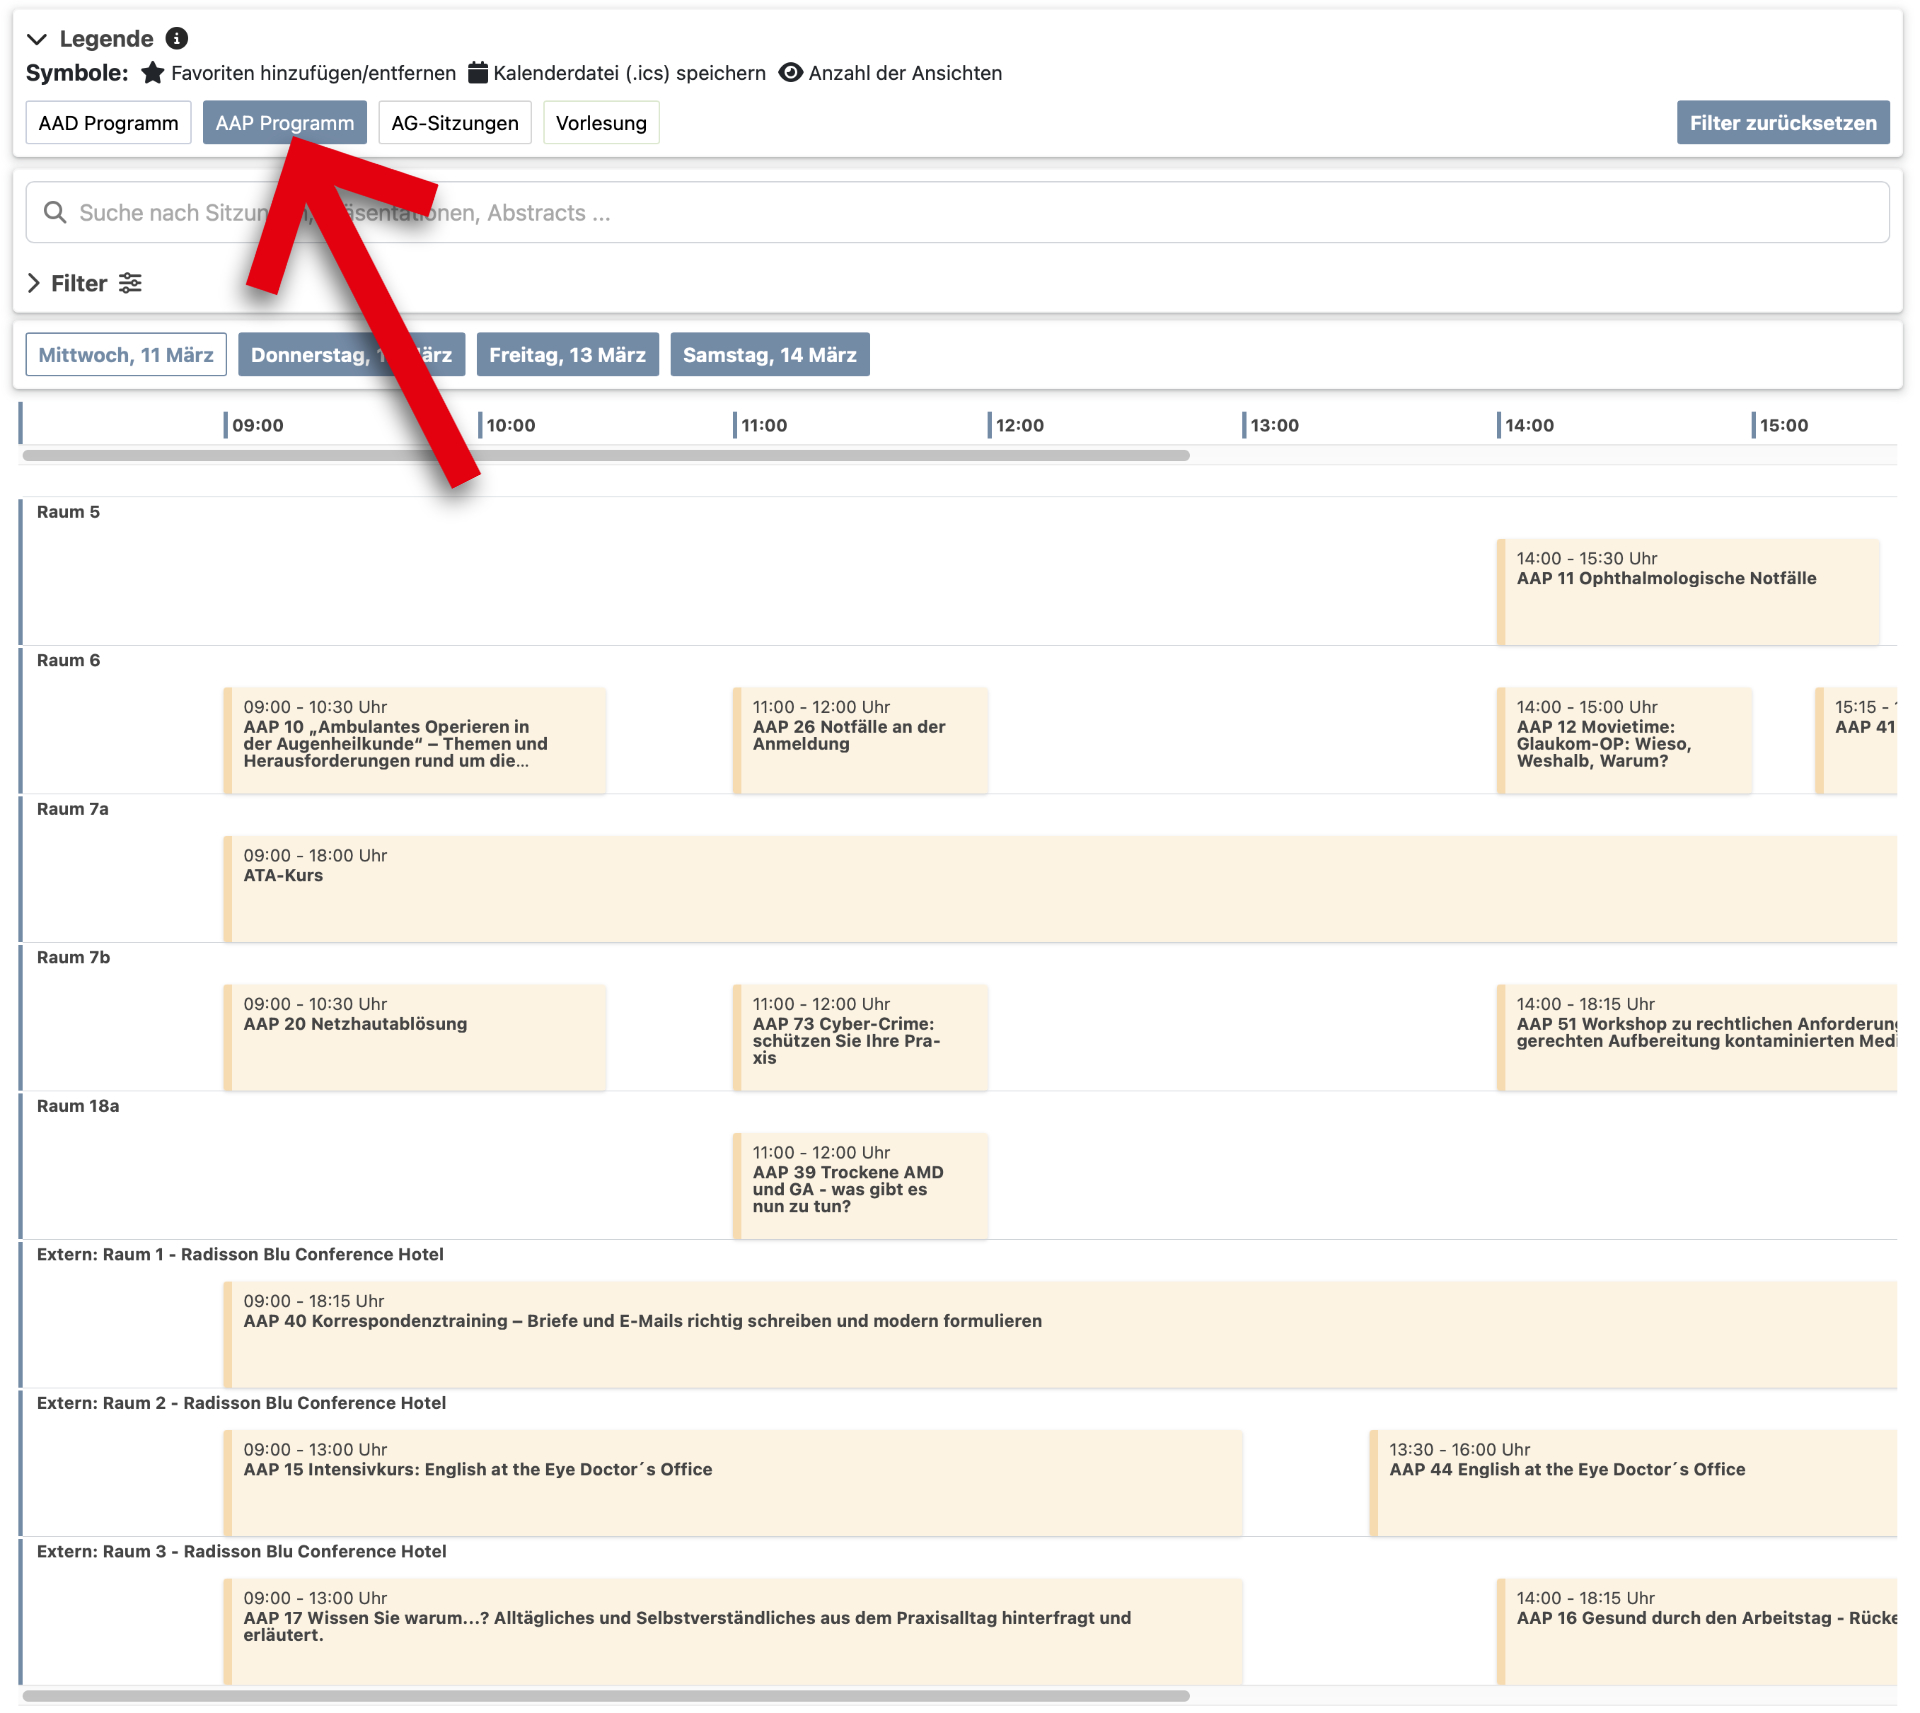Select the Mittwoch, 11 März tab
This screenshot has width=1920, height=1713.
coord(126,355)
